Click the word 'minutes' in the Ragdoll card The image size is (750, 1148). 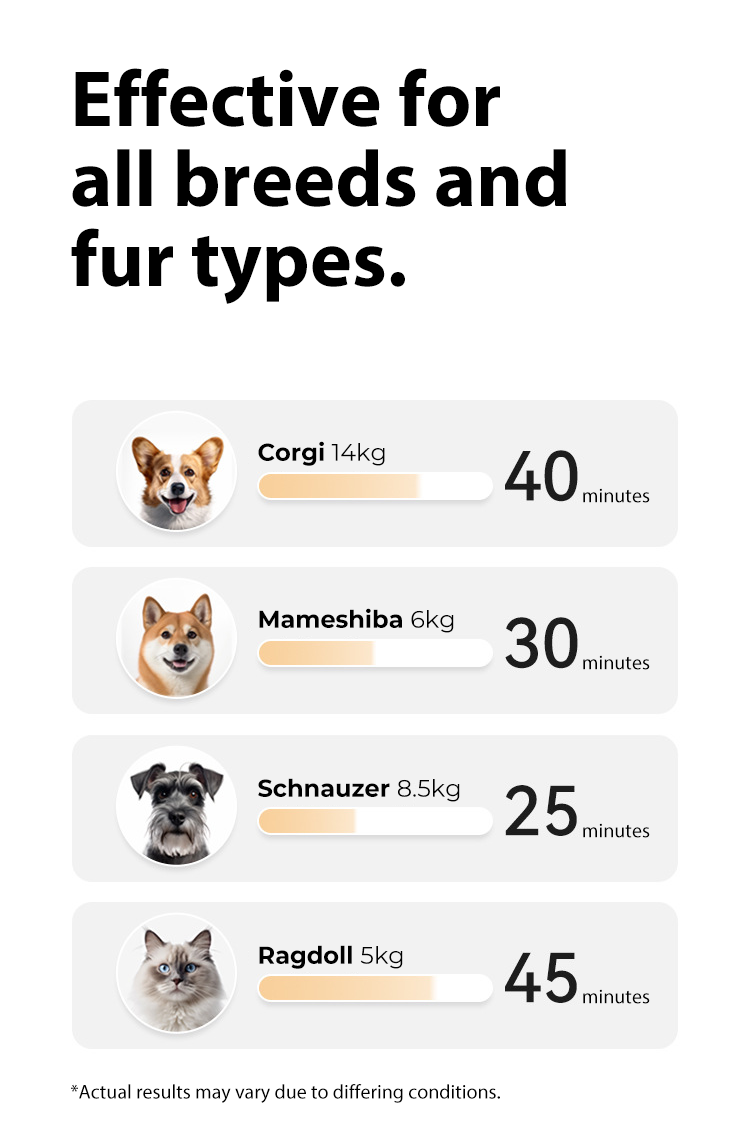click(616, 997)
